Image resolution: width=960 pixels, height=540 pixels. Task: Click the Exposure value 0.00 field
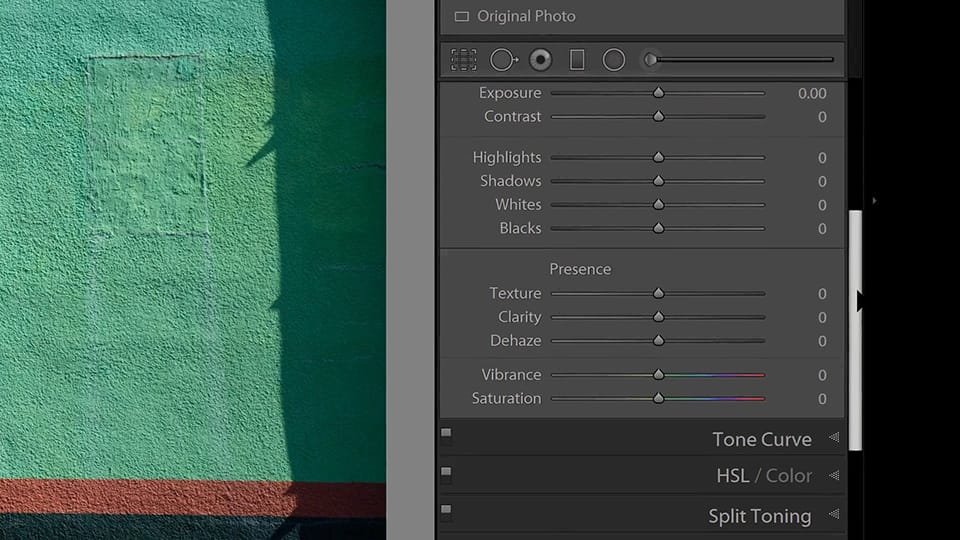tap(812, 93)
